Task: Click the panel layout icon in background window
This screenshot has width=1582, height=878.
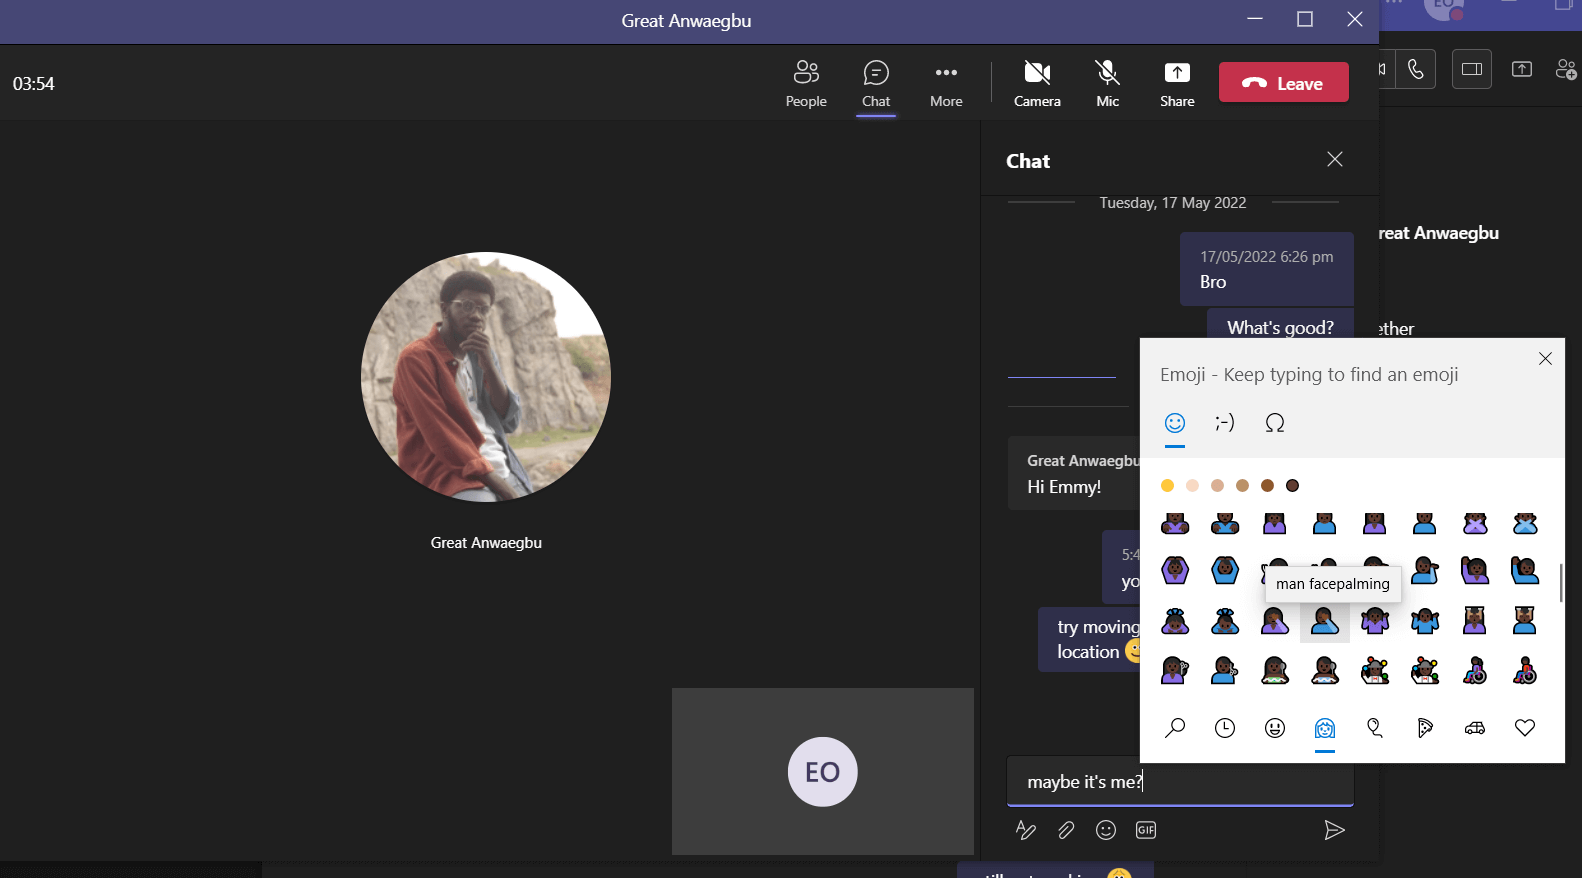Action: click(1472, 69)
